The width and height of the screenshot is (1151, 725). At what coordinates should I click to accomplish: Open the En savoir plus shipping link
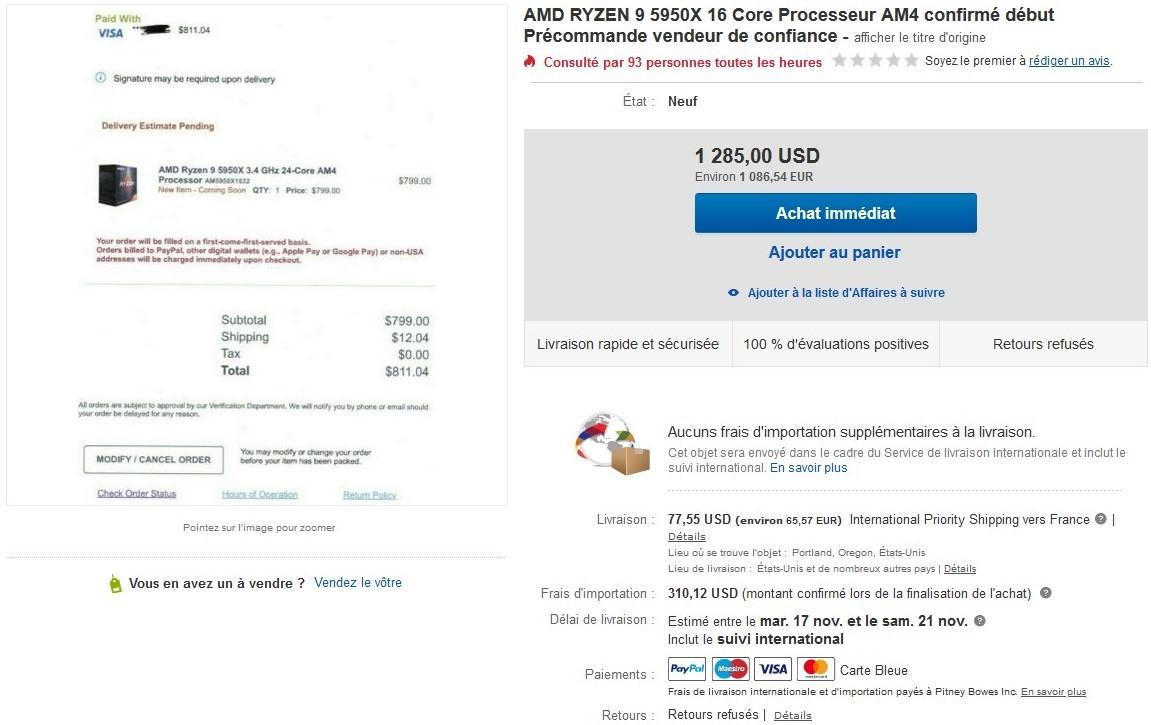[808, 468]
